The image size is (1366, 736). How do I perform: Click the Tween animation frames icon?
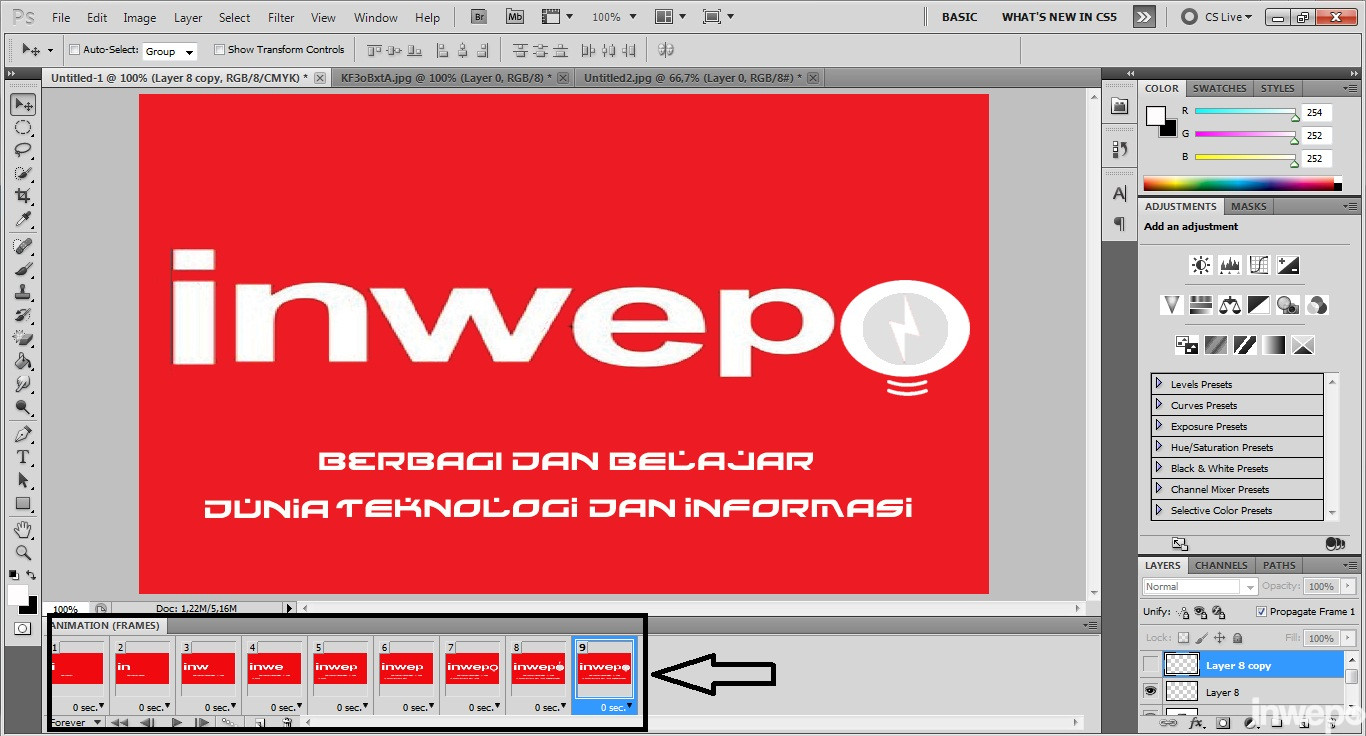click(231, 722)
